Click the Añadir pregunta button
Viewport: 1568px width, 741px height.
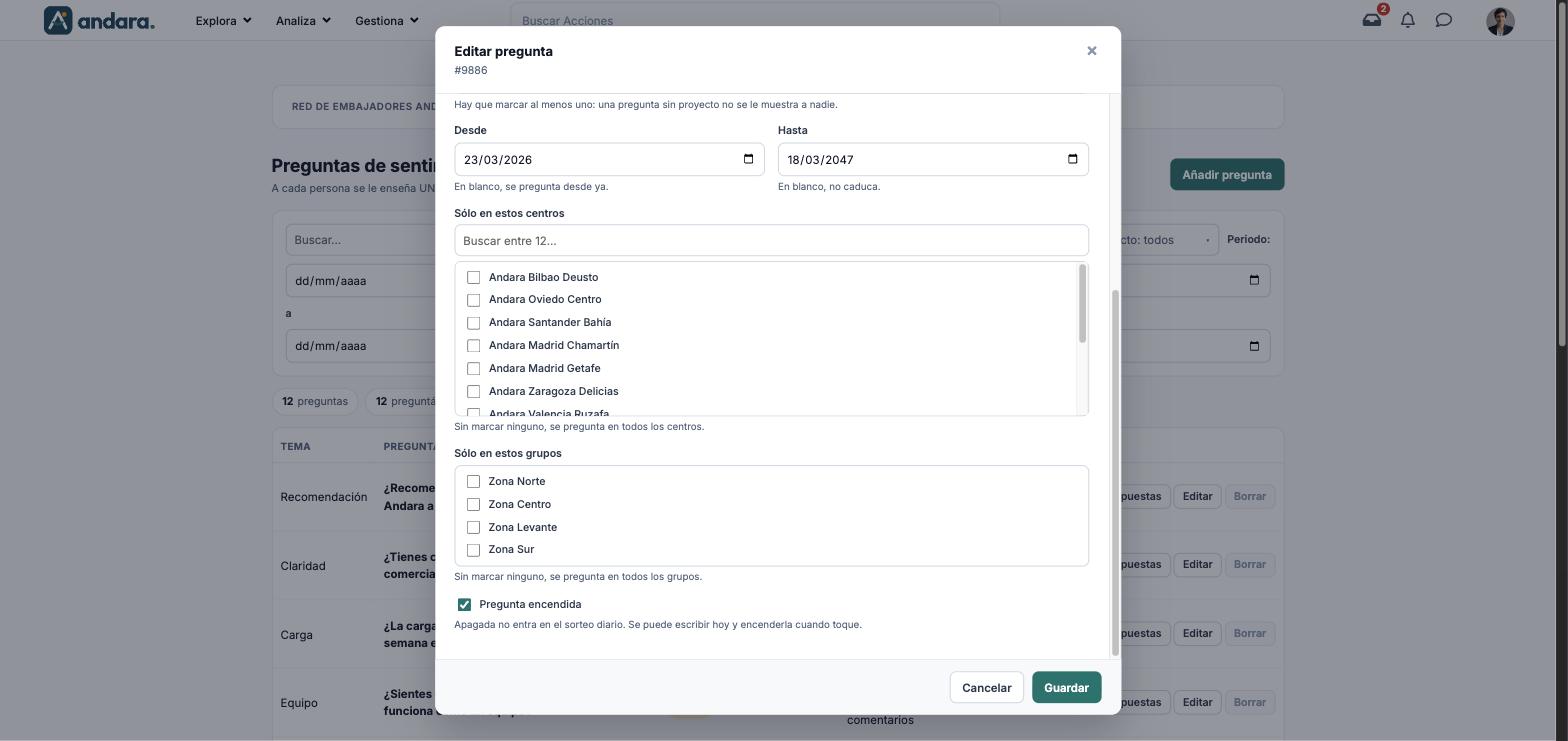click(x=1227, y=174)
